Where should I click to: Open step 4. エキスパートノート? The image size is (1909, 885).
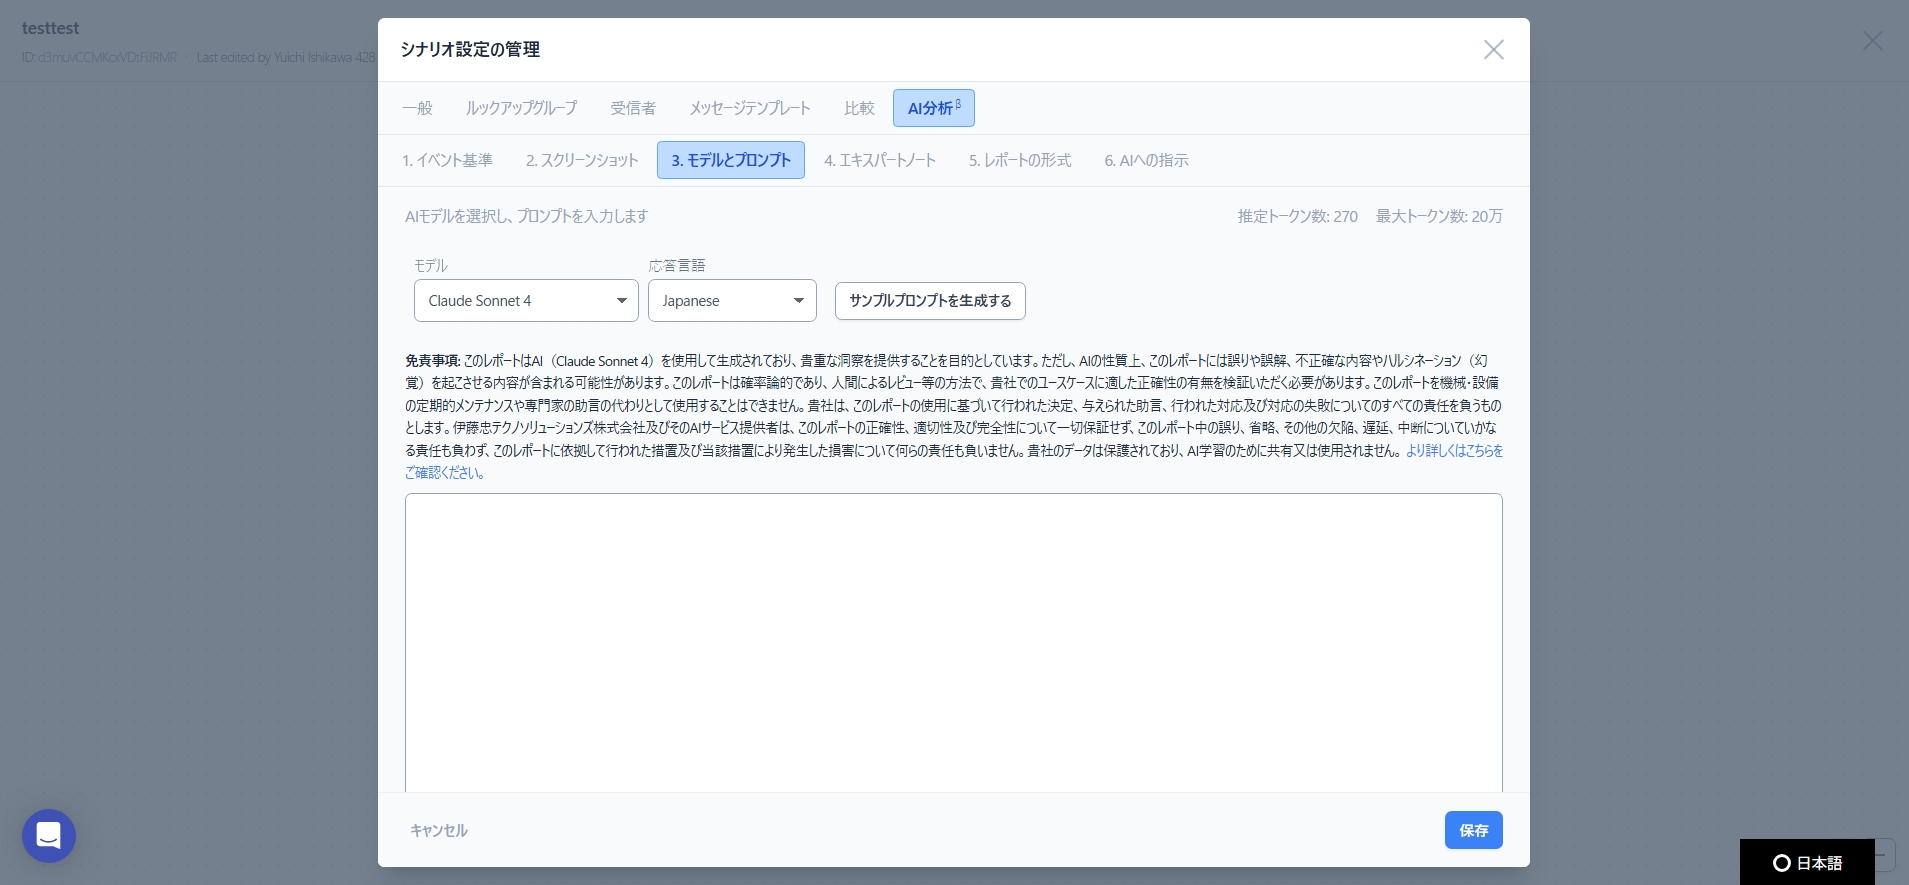pyautogui.click(x=880, y=160)
